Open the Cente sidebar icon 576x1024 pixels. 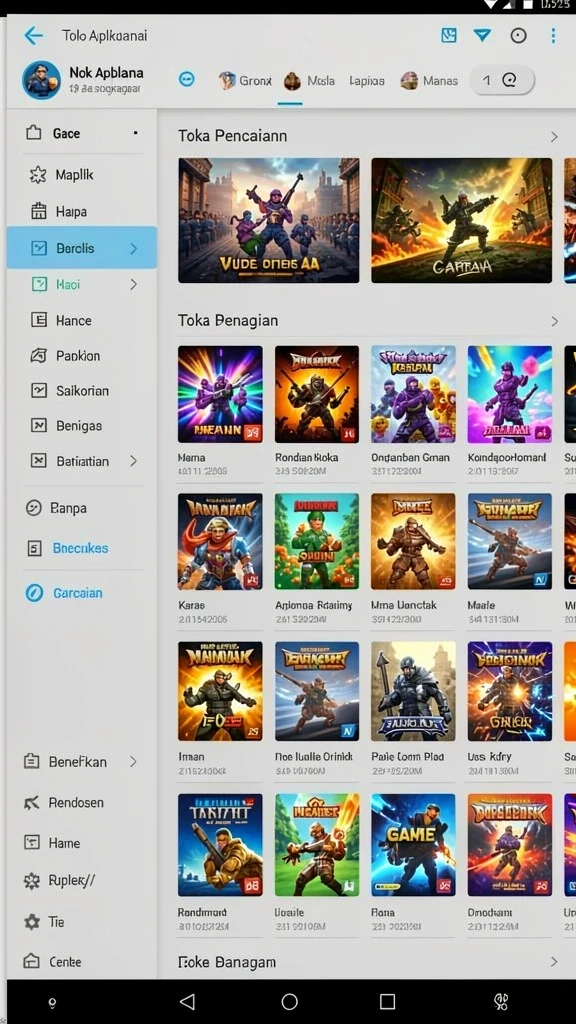[x=31, y=961]
